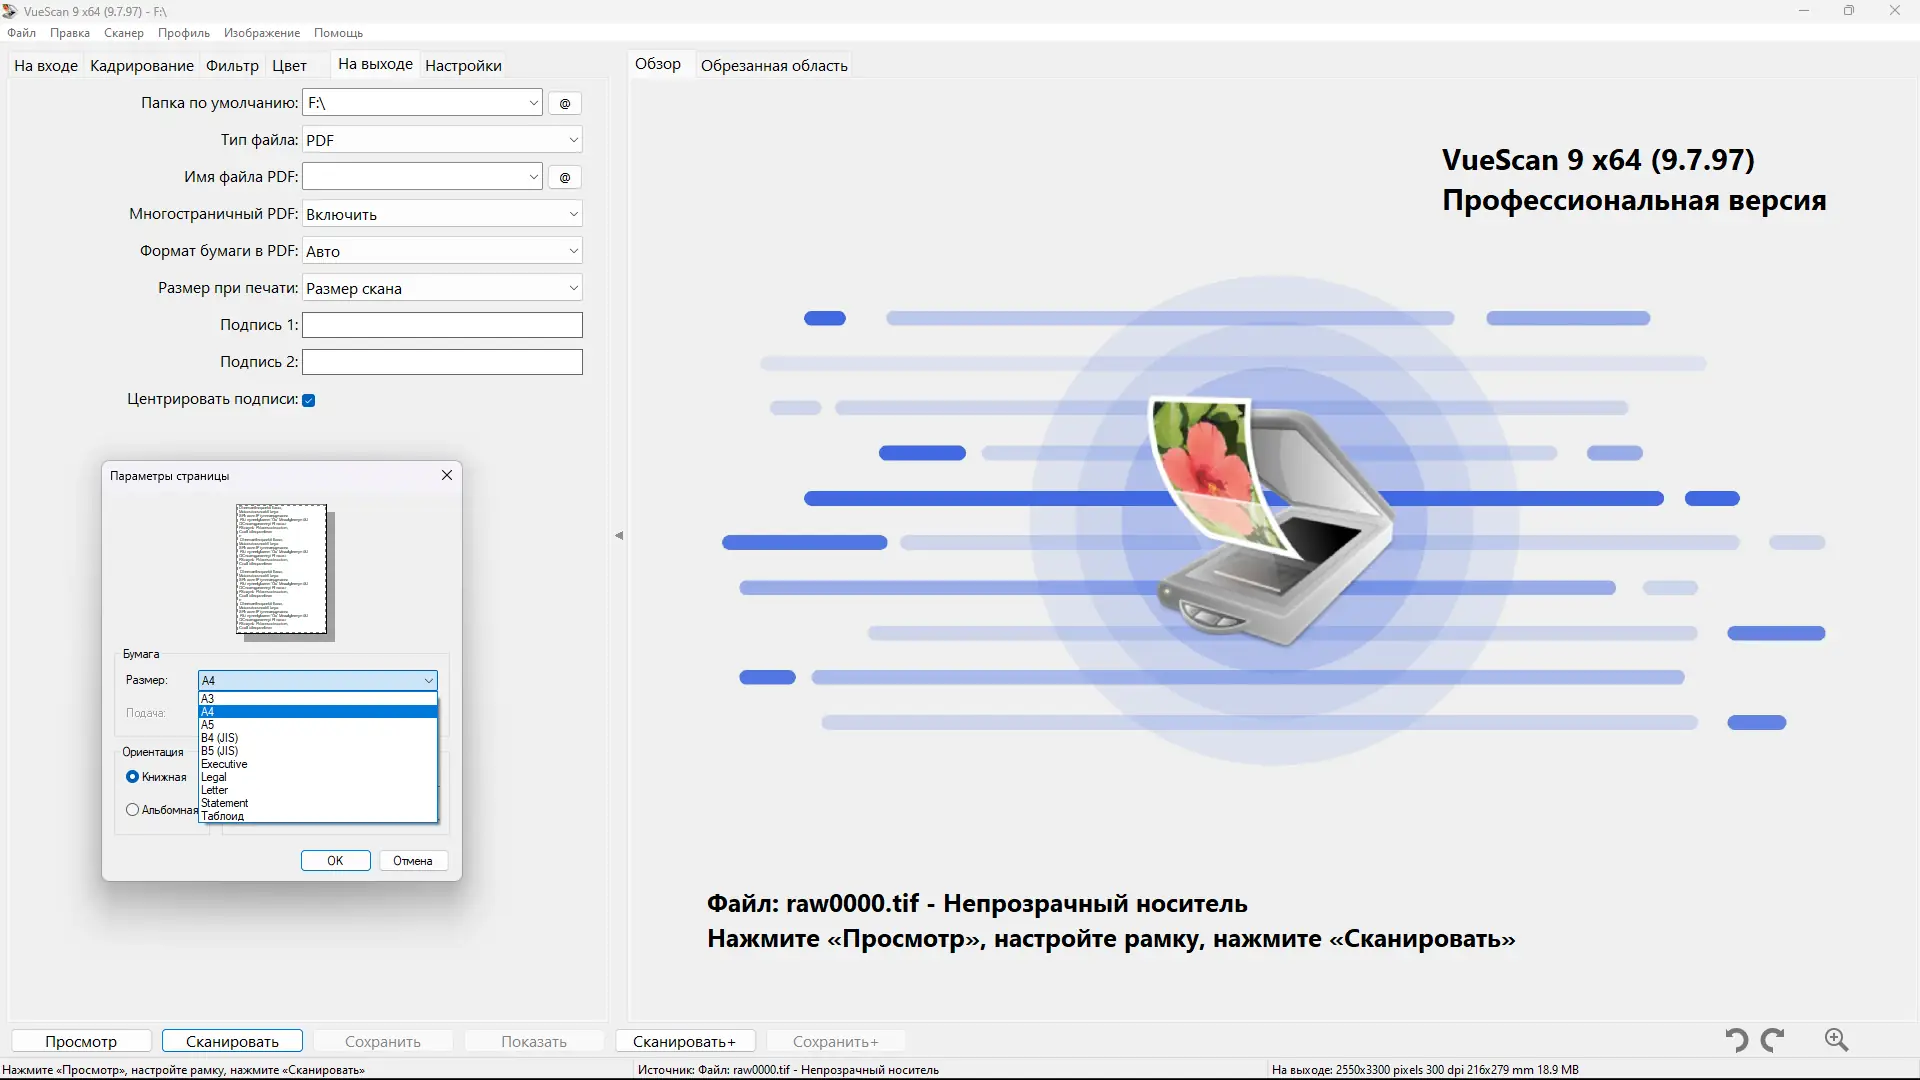This screenshot has width=1920, height=1080.
Task: Click the page preview thumbnail
Action: coord(282,570)
